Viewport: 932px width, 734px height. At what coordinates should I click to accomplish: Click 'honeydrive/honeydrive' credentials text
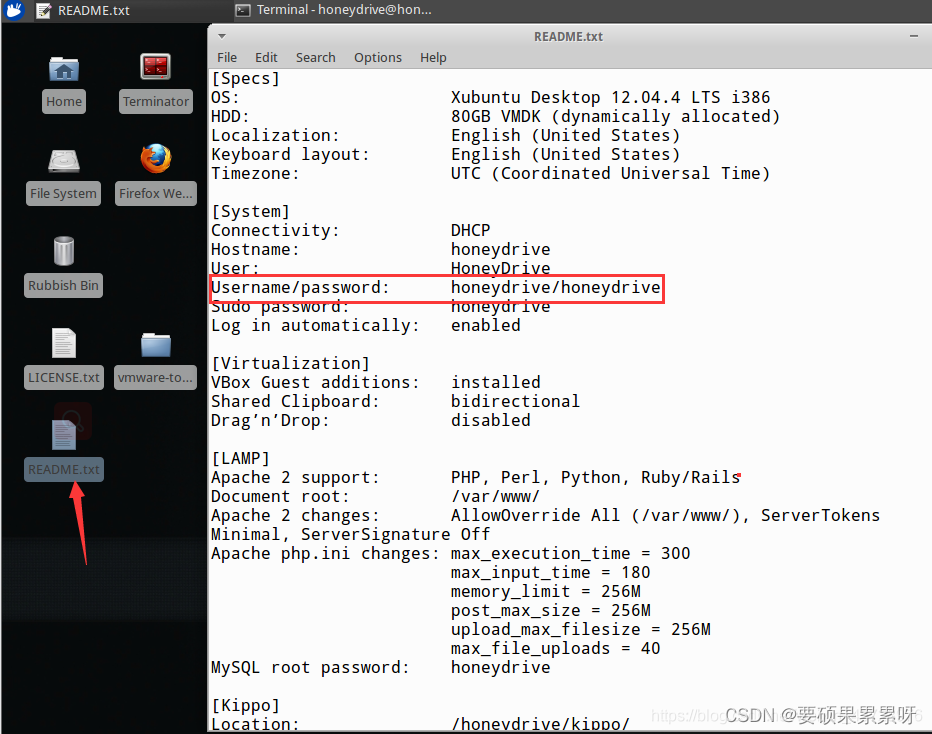pos(556,288)
